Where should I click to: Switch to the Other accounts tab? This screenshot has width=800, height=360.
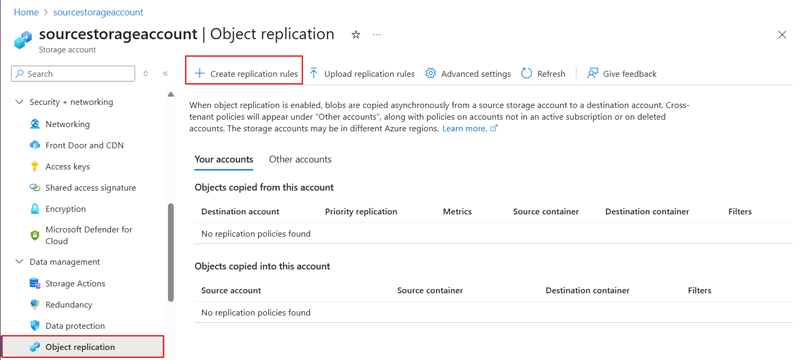(300, 159)
